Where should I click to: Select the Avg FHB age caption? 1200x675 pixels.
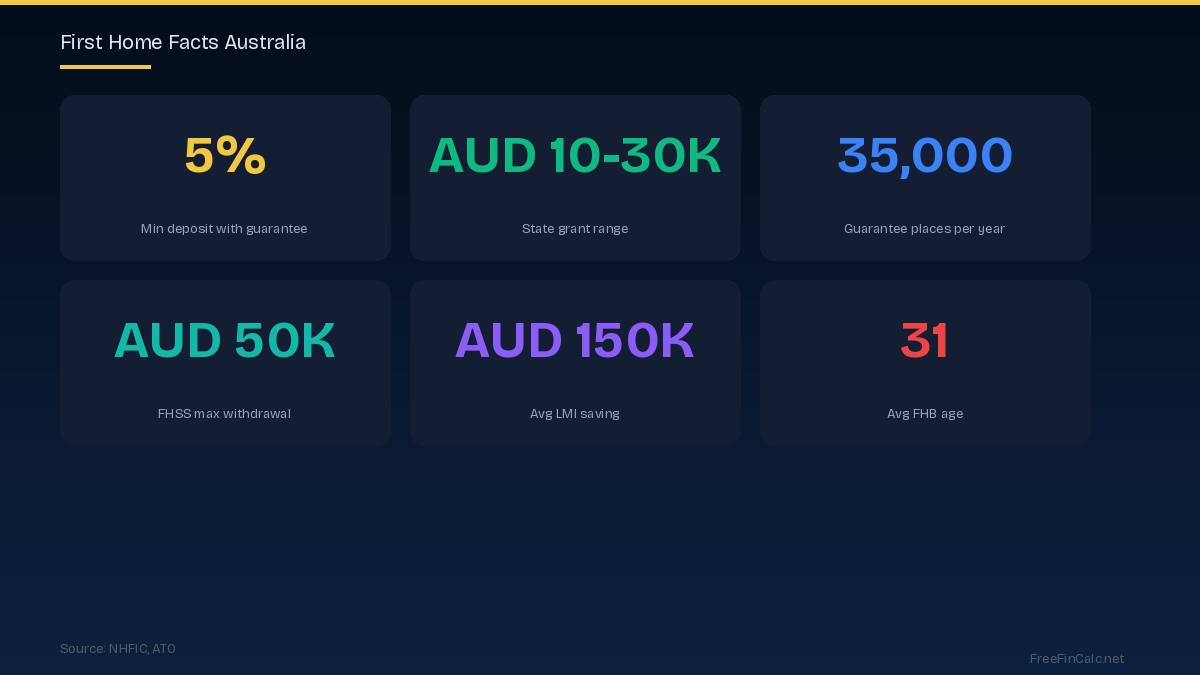925,414
